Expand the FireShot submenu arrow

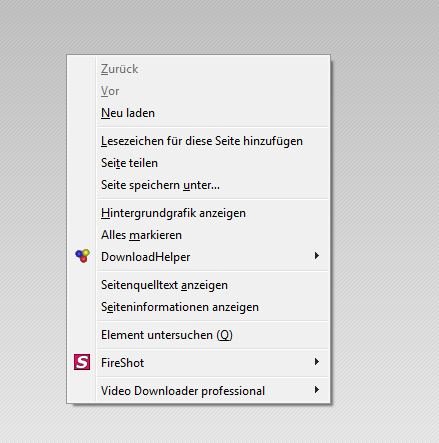point(317,362)
